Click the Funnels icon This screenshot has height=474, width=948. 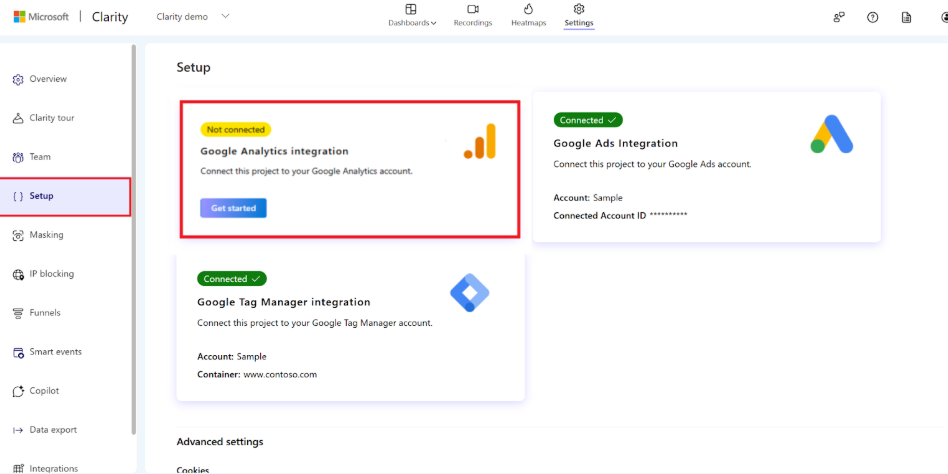pyautogui.click(x=18, y=313)
